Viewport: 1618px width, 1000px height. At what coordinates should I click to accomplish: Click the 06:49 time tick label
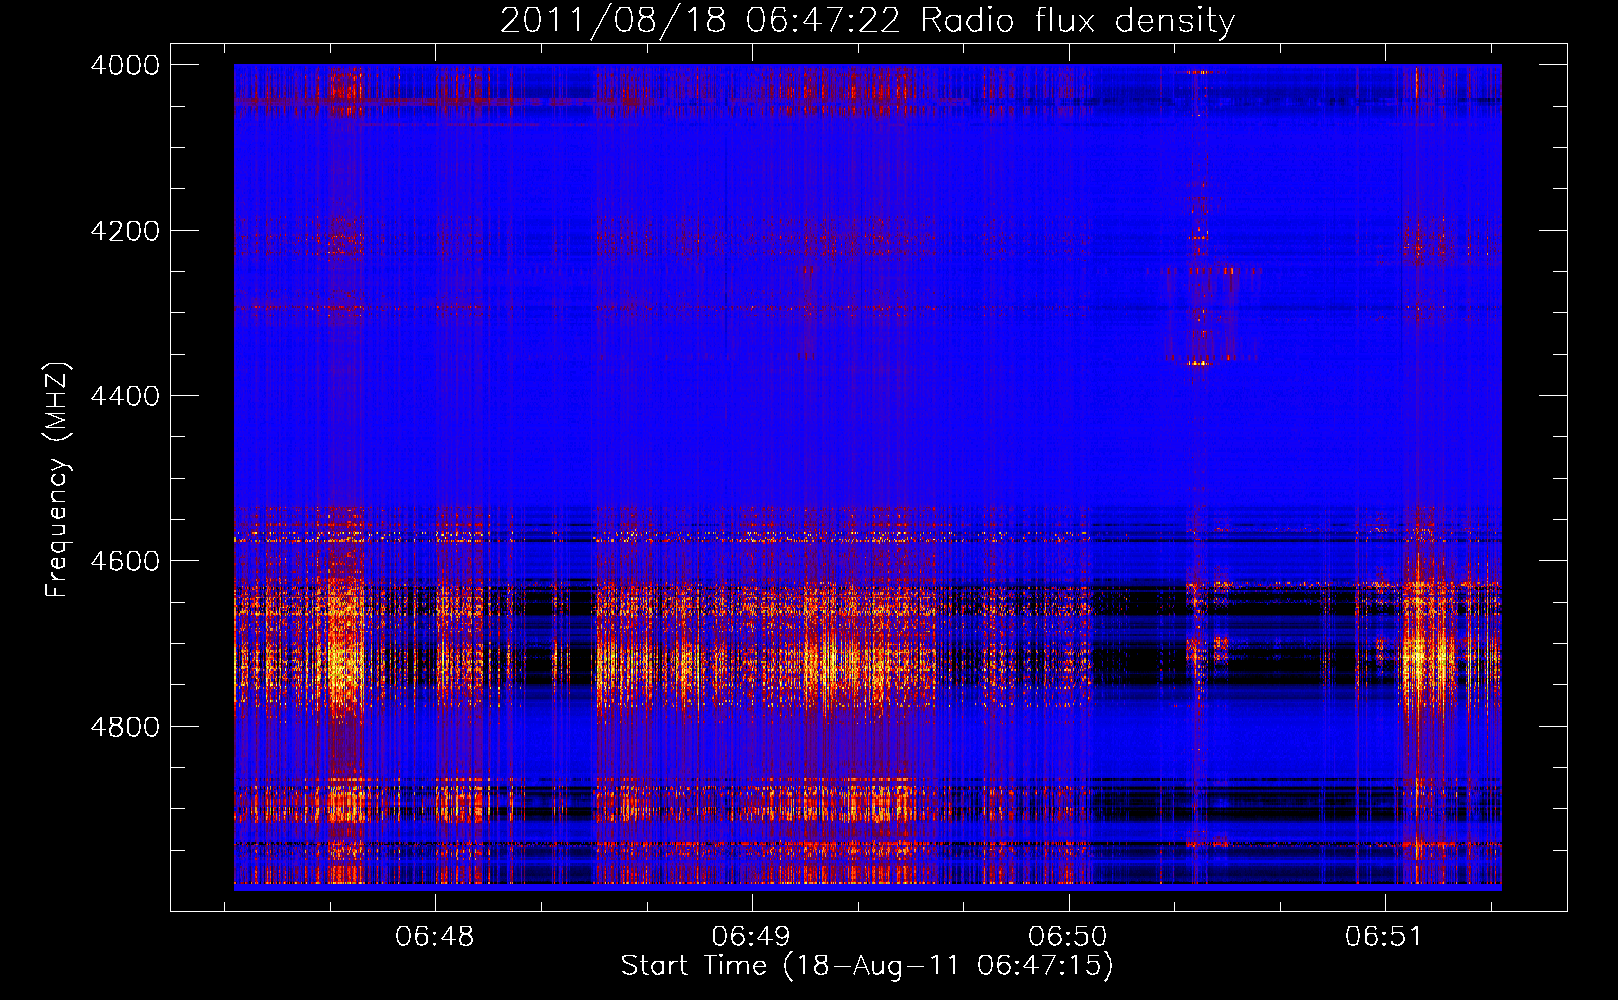751,937
